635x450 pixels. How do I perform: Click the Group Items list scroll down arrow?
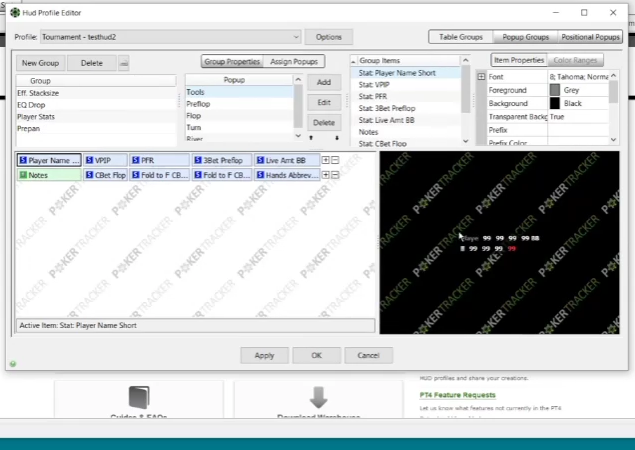click(x=466, y=141)
